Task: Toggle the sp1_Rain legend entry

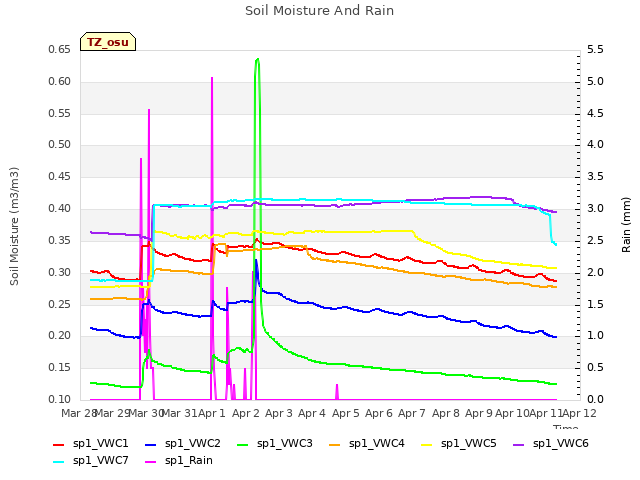Action: 179,461
